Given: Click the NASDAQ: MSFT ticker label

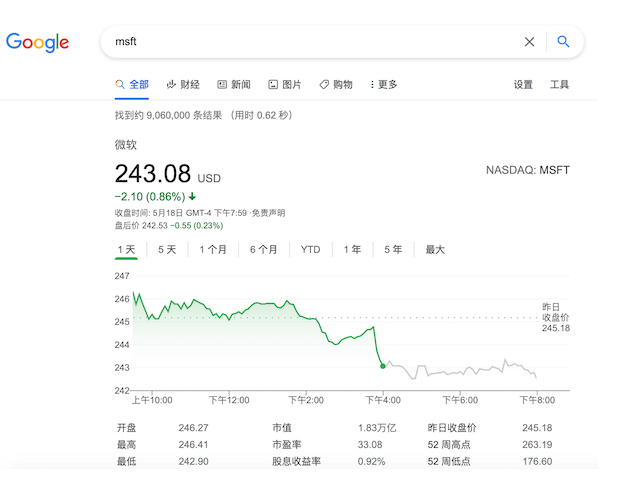Looking at the screenshot, I should click(528, 170).
